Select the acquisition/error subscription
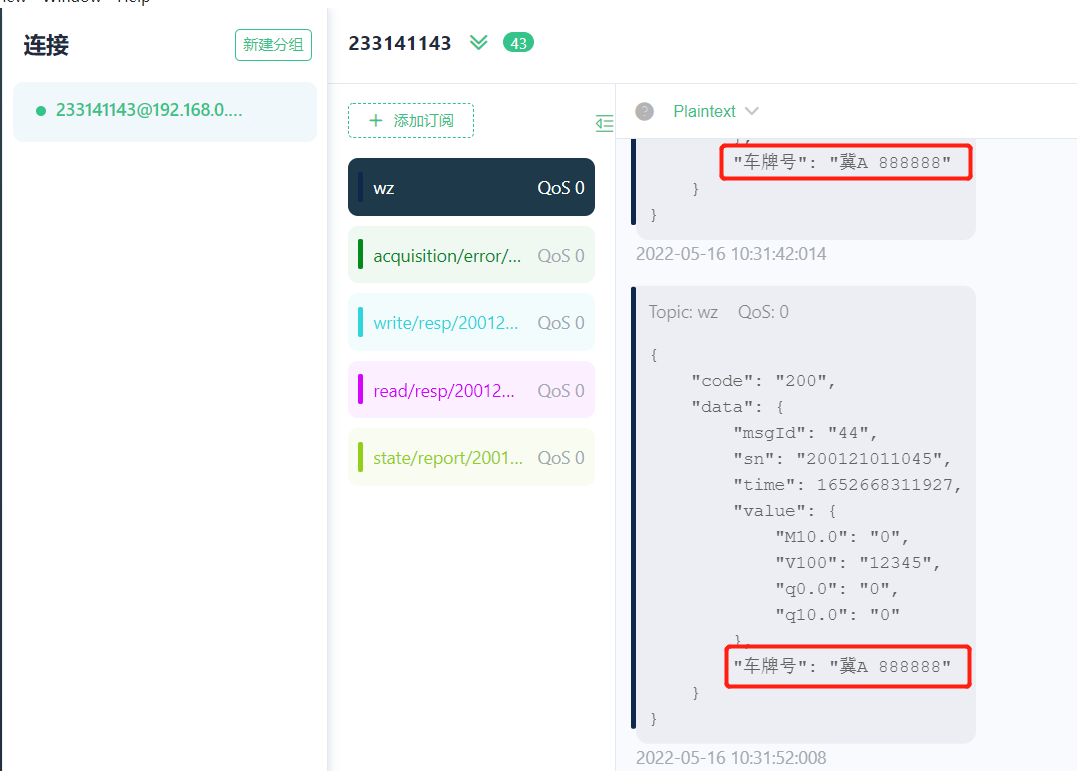 (x=447, y=256)
